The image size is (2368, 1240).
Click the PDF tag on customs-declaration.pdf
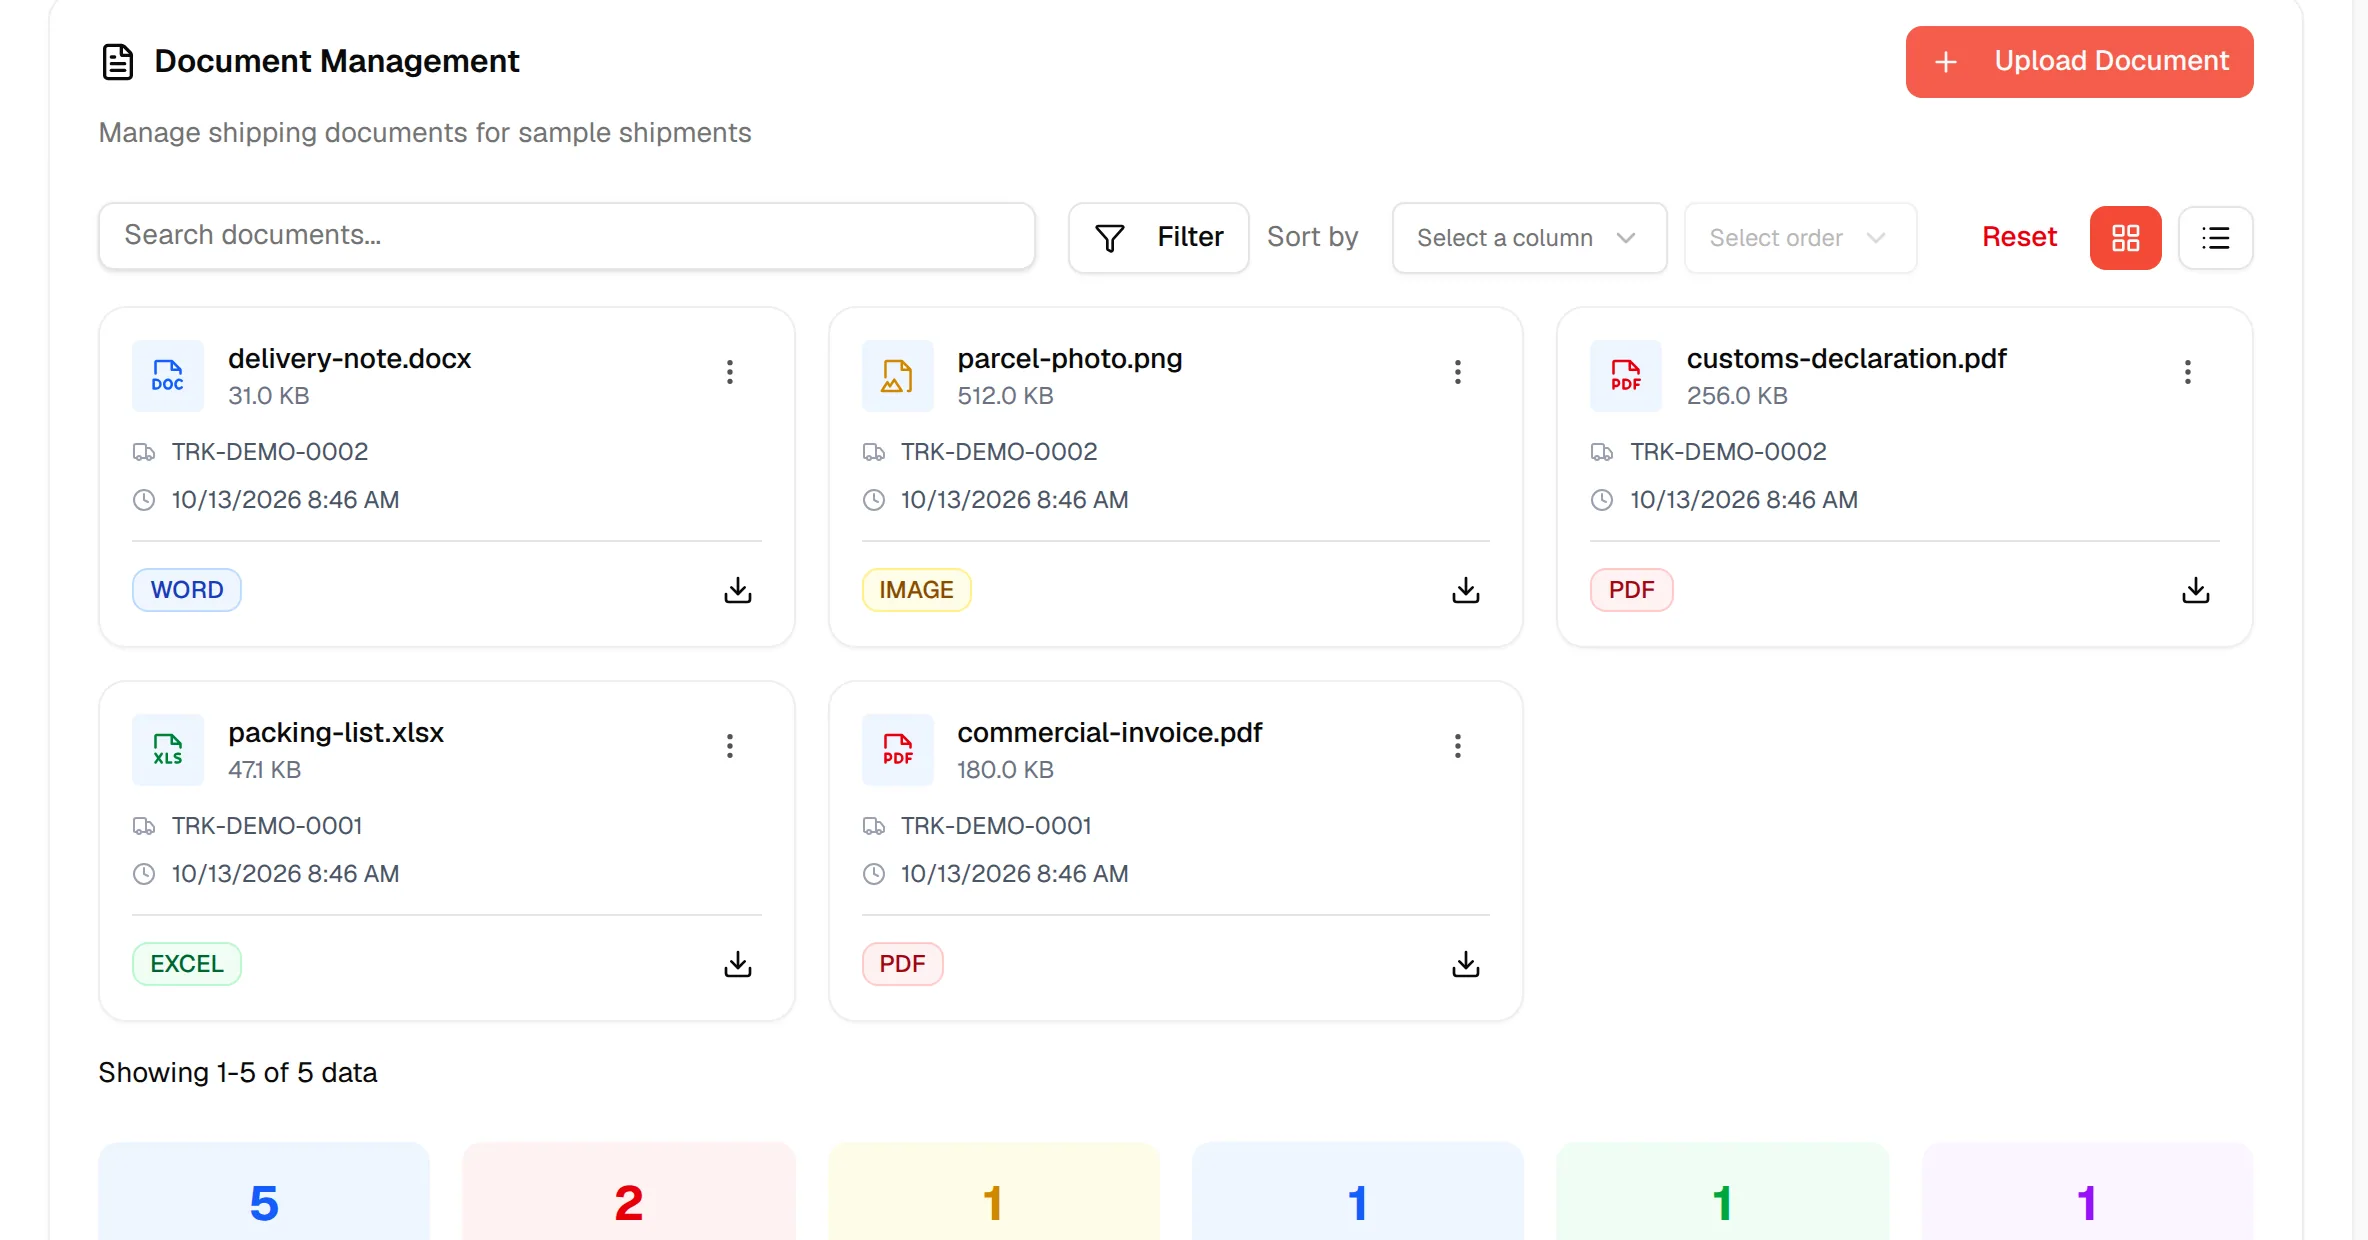point(1631,590)
